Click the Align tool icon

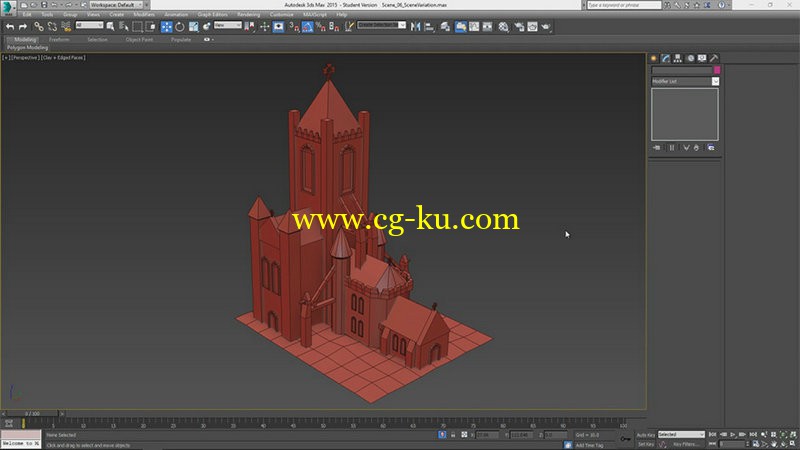(x=429, y=27)
